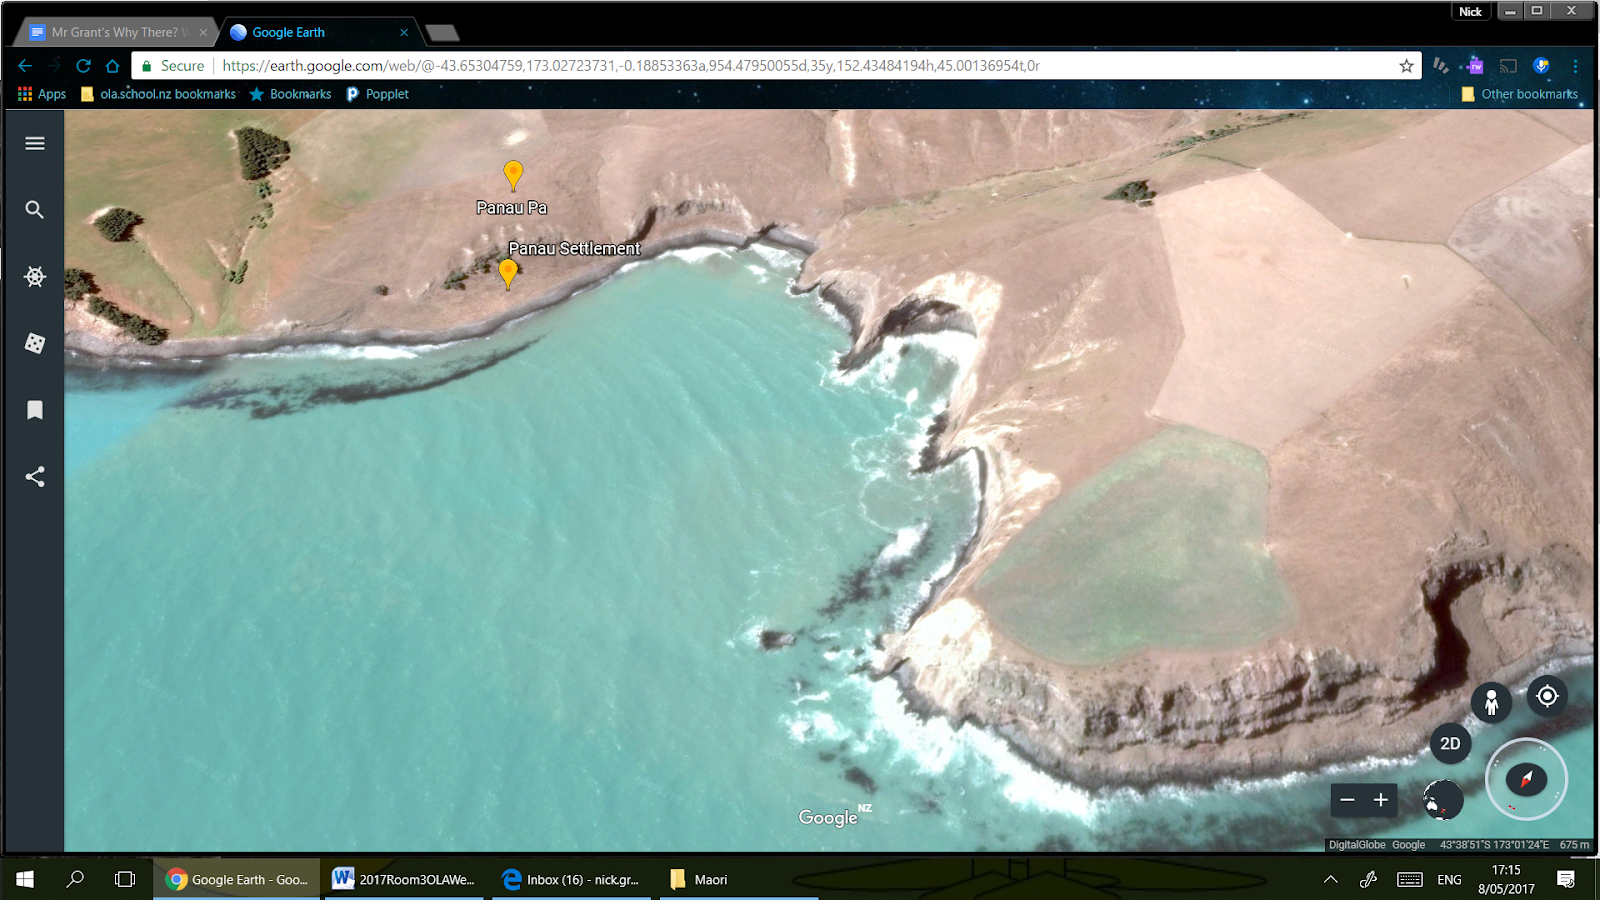Open the Google Earth search tool
This screenshot has height=900, width=1600.
[x=34, y=210]
